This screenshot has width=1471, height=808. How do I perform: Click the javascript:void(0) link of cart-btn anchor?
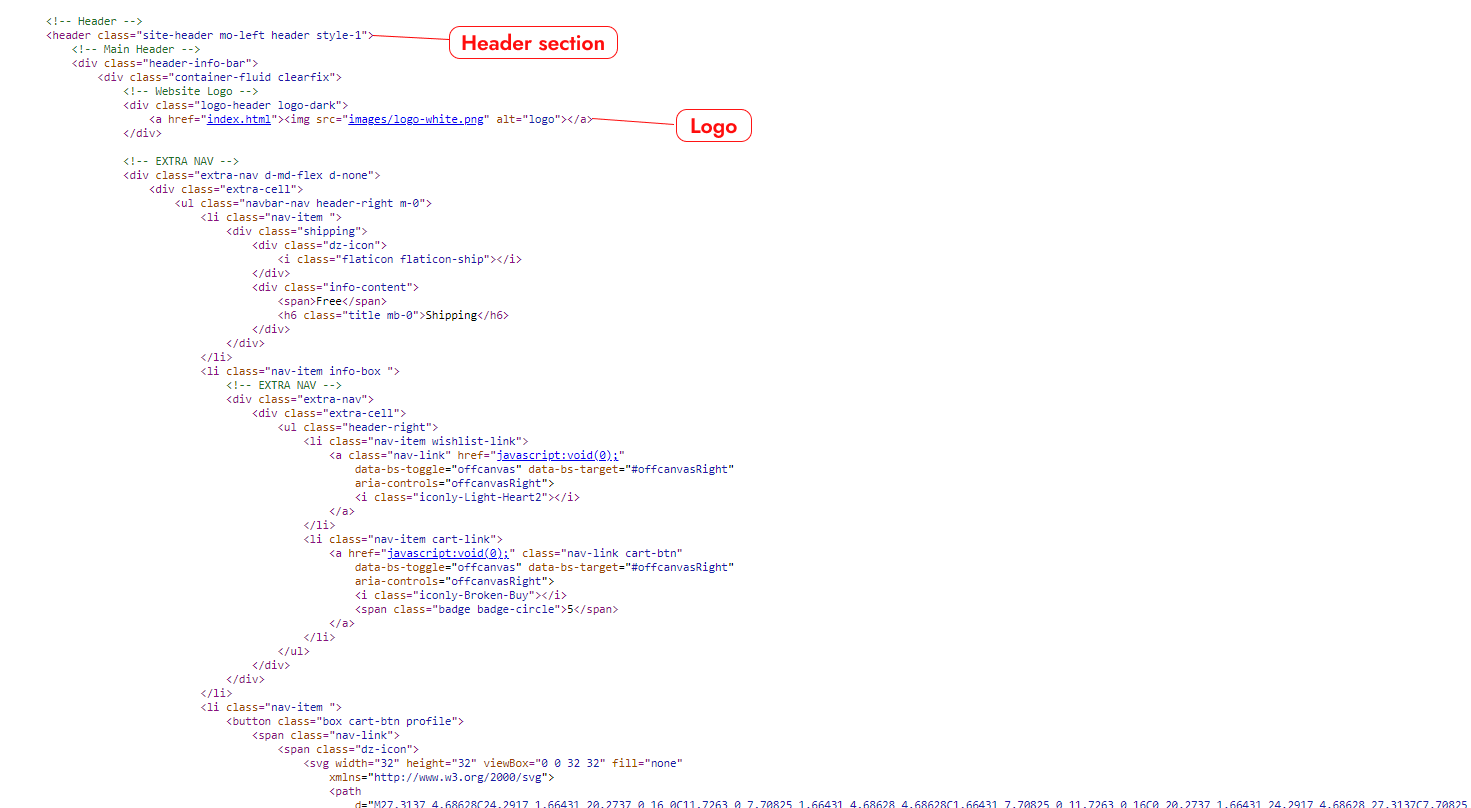click(450, 553)
